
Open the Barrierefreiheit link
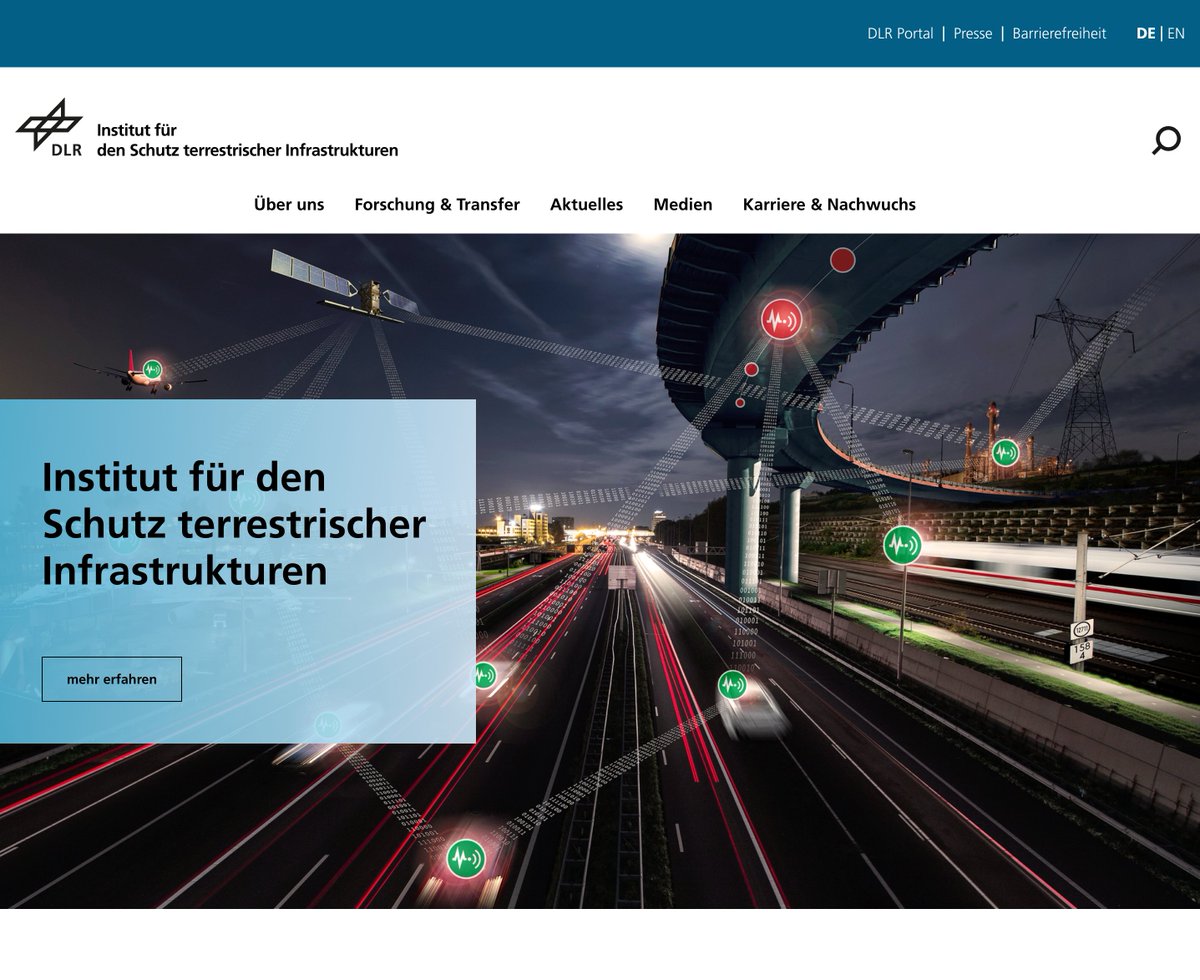click(1059, 33)
